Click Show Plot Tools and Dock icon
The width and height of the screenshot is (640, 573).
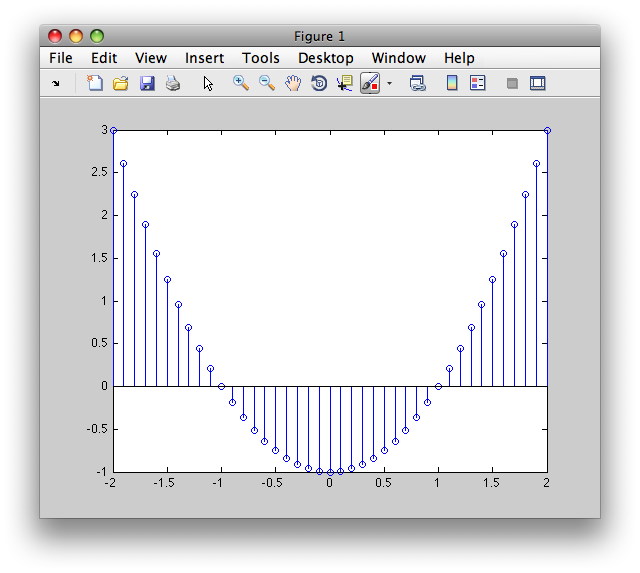coord(538,83)
